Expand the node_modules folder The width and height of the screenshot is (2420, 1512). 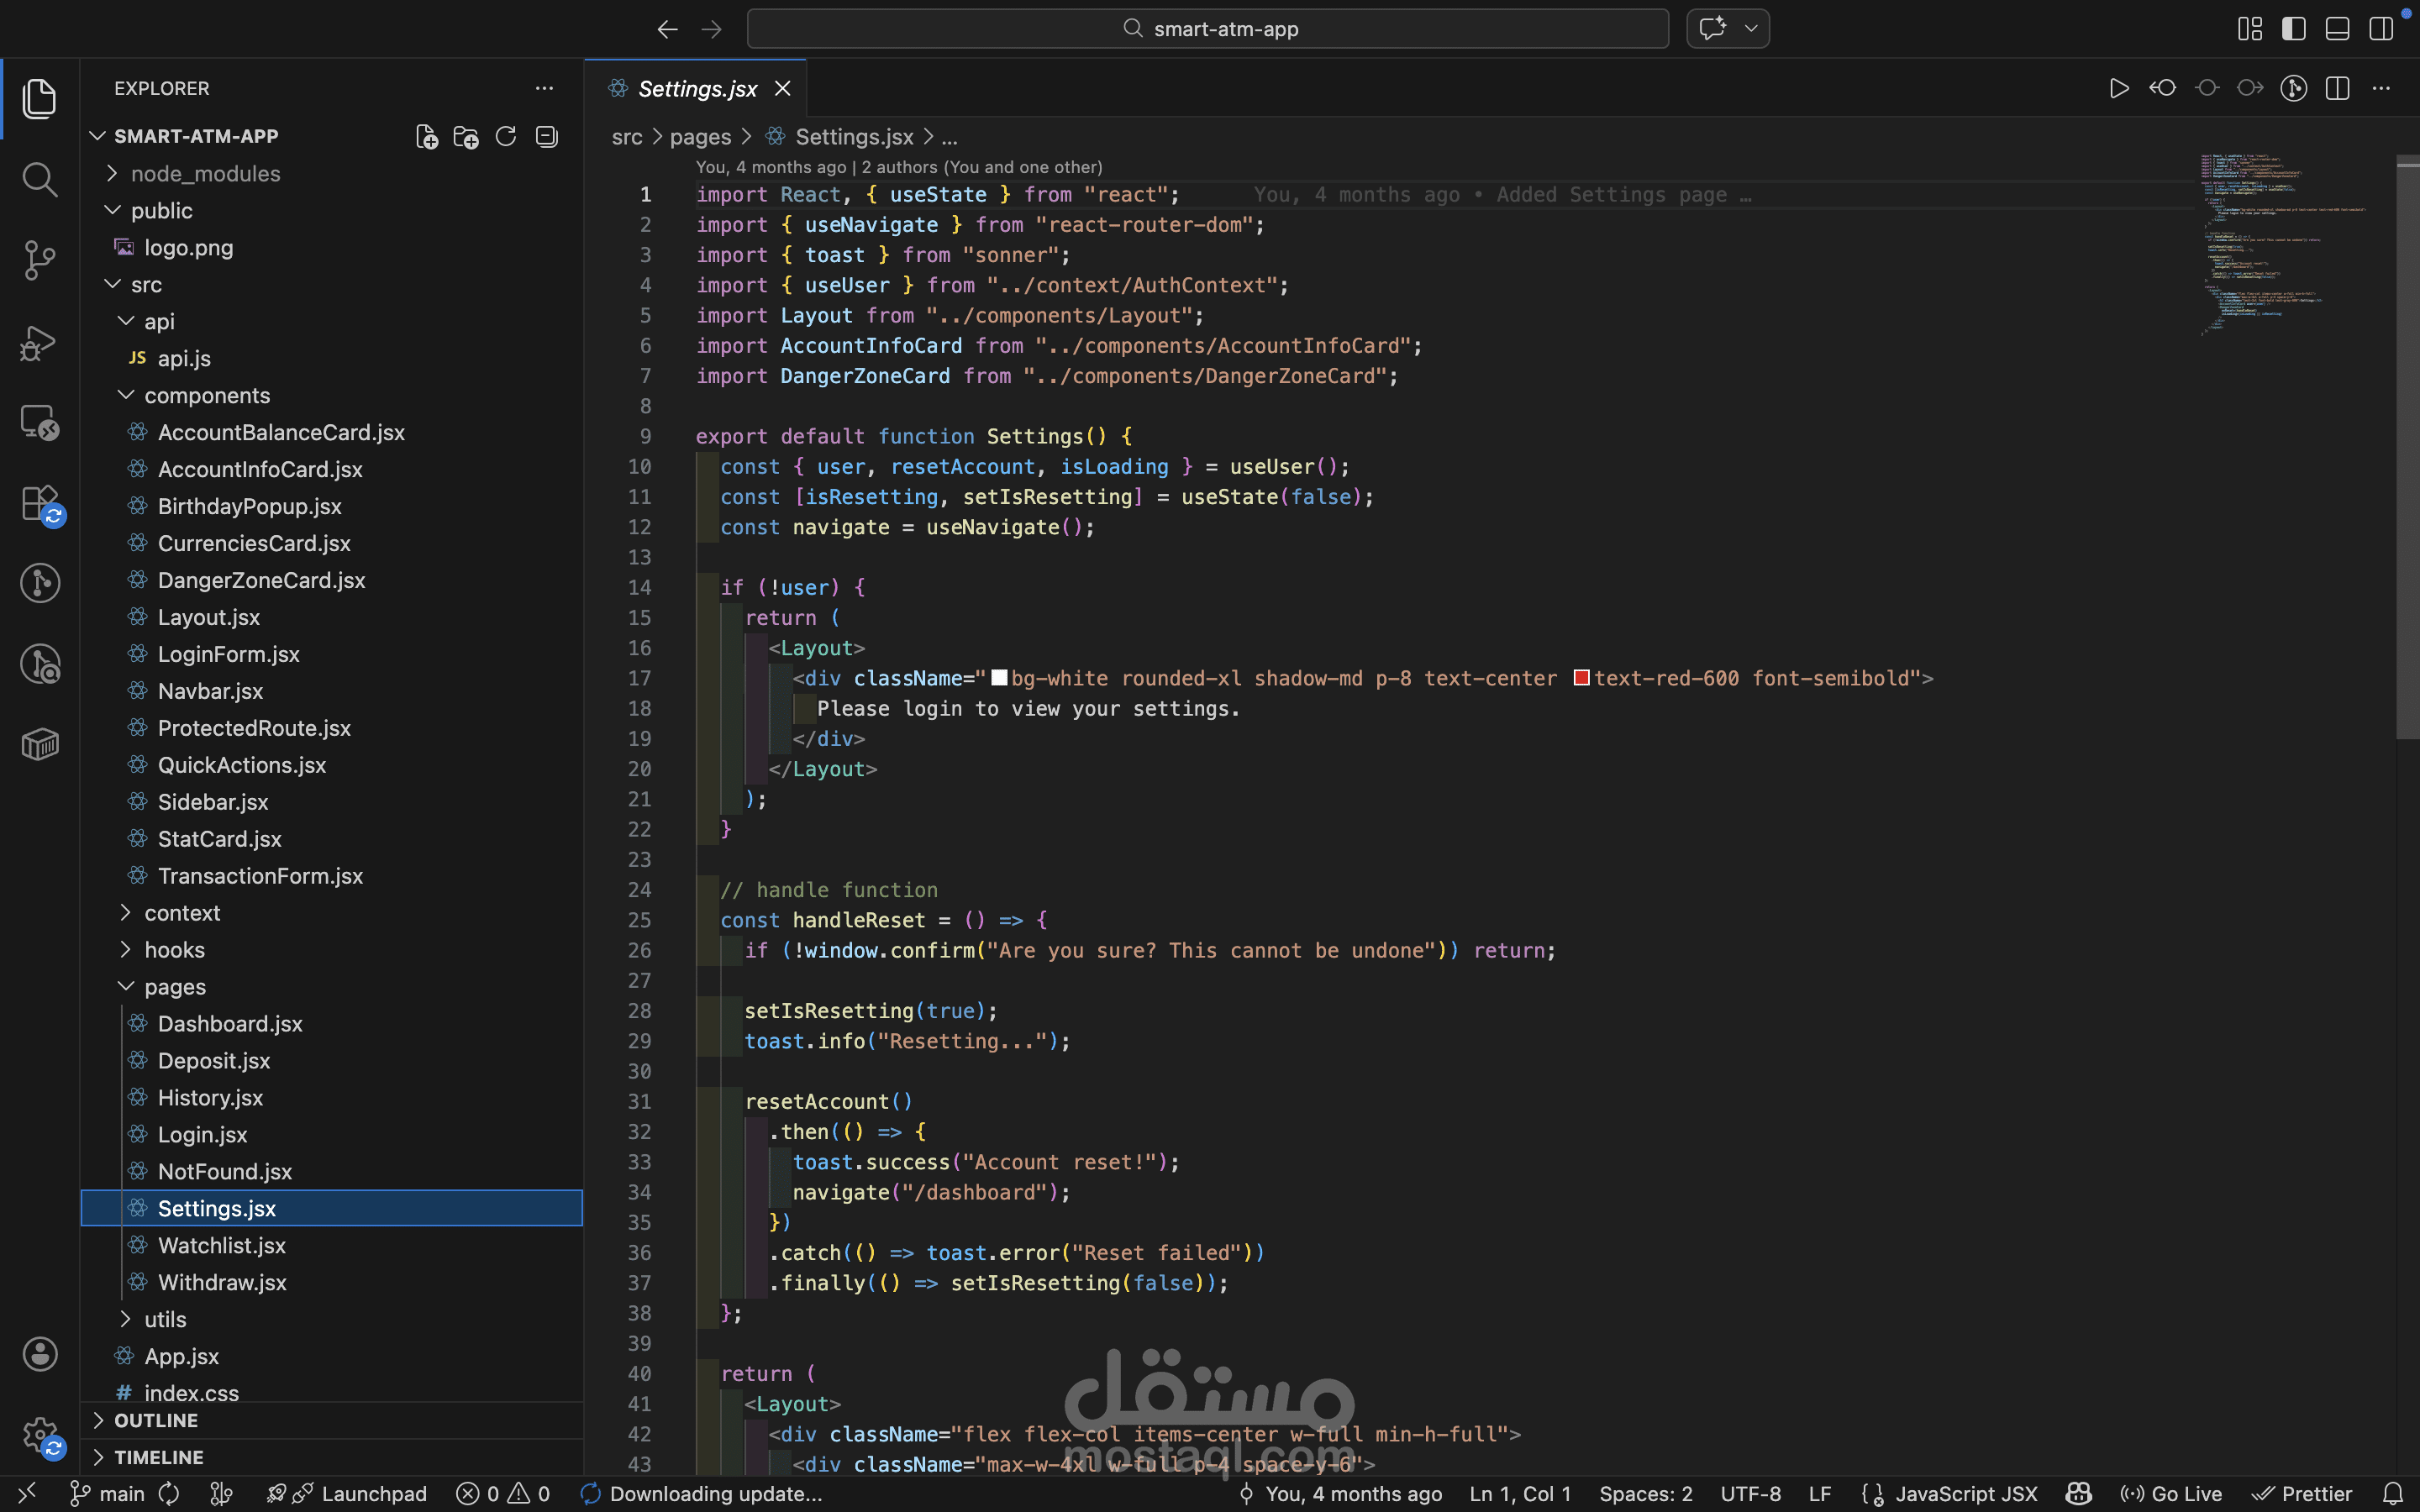tap(205, 174)
